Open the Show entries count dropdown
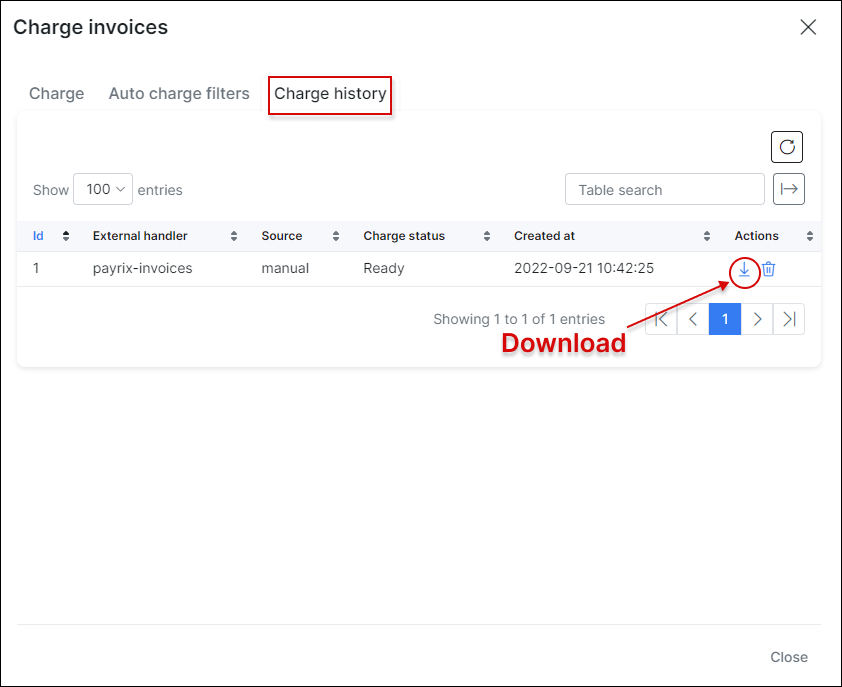The width and height of the screenshot is (842, 687). coord(103,189)
